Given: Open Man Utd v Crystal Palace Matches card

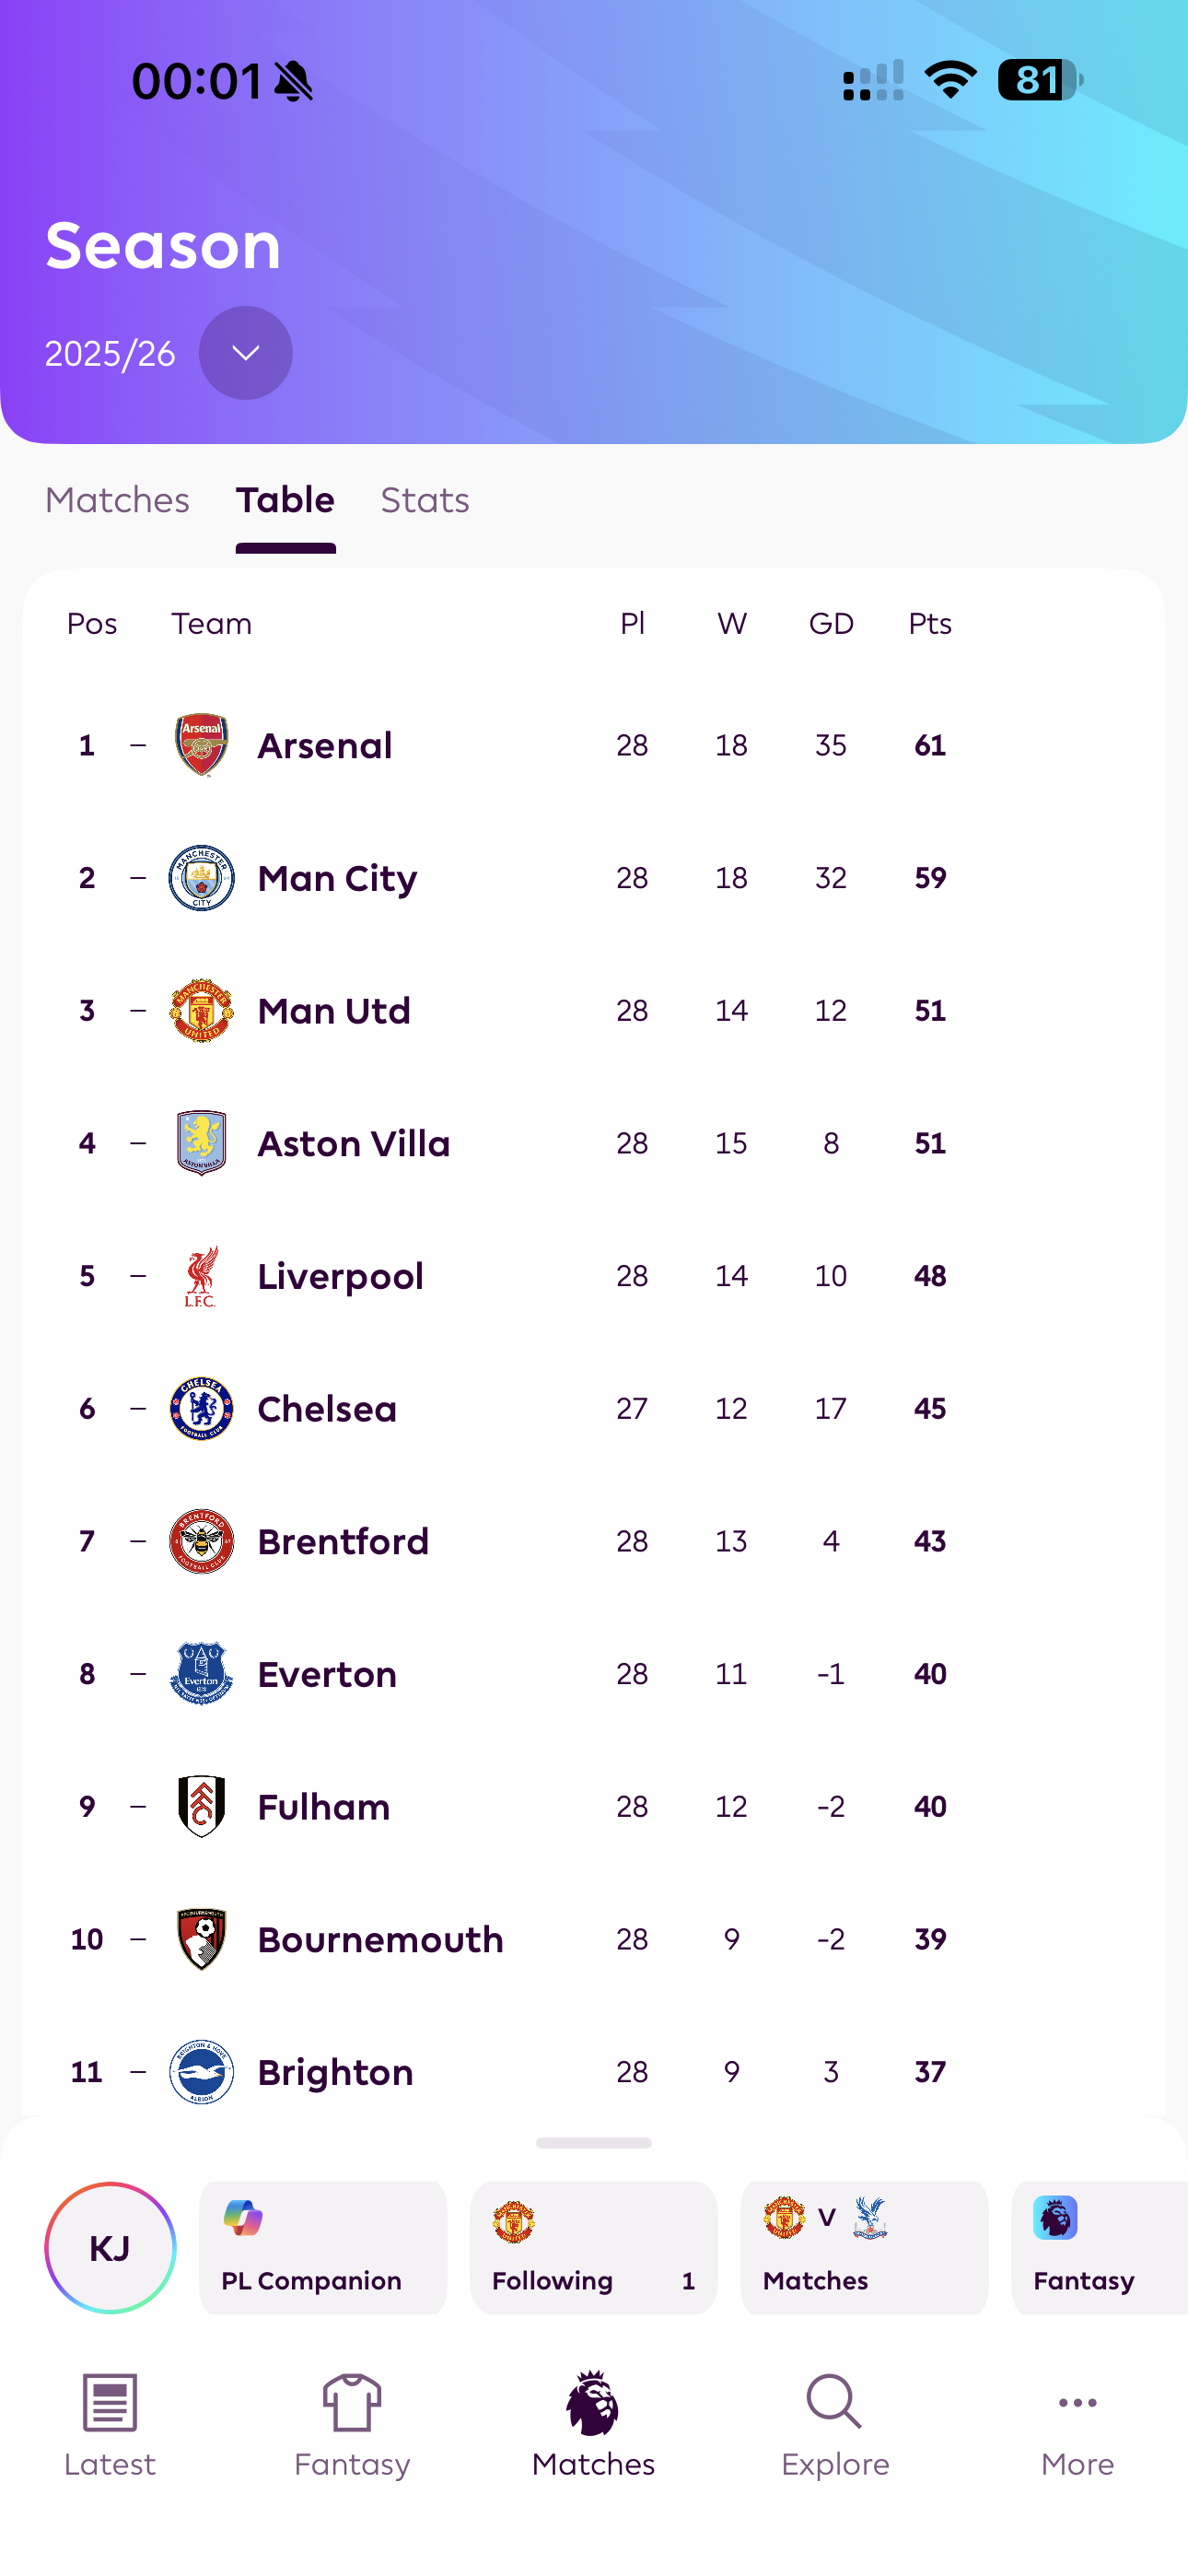Looking at the screenshot, I should [x=864, y=2247].
